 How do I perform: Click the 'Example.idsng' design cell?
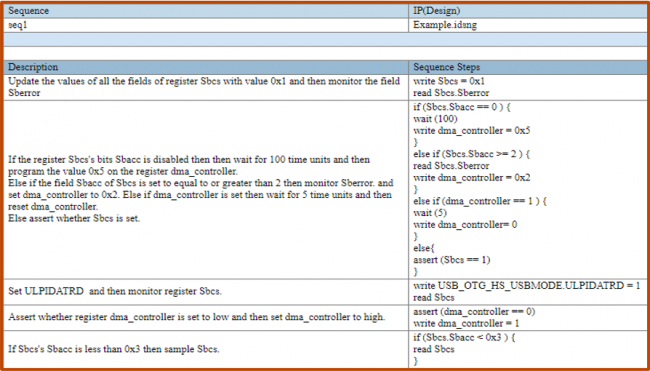[528, 25]
